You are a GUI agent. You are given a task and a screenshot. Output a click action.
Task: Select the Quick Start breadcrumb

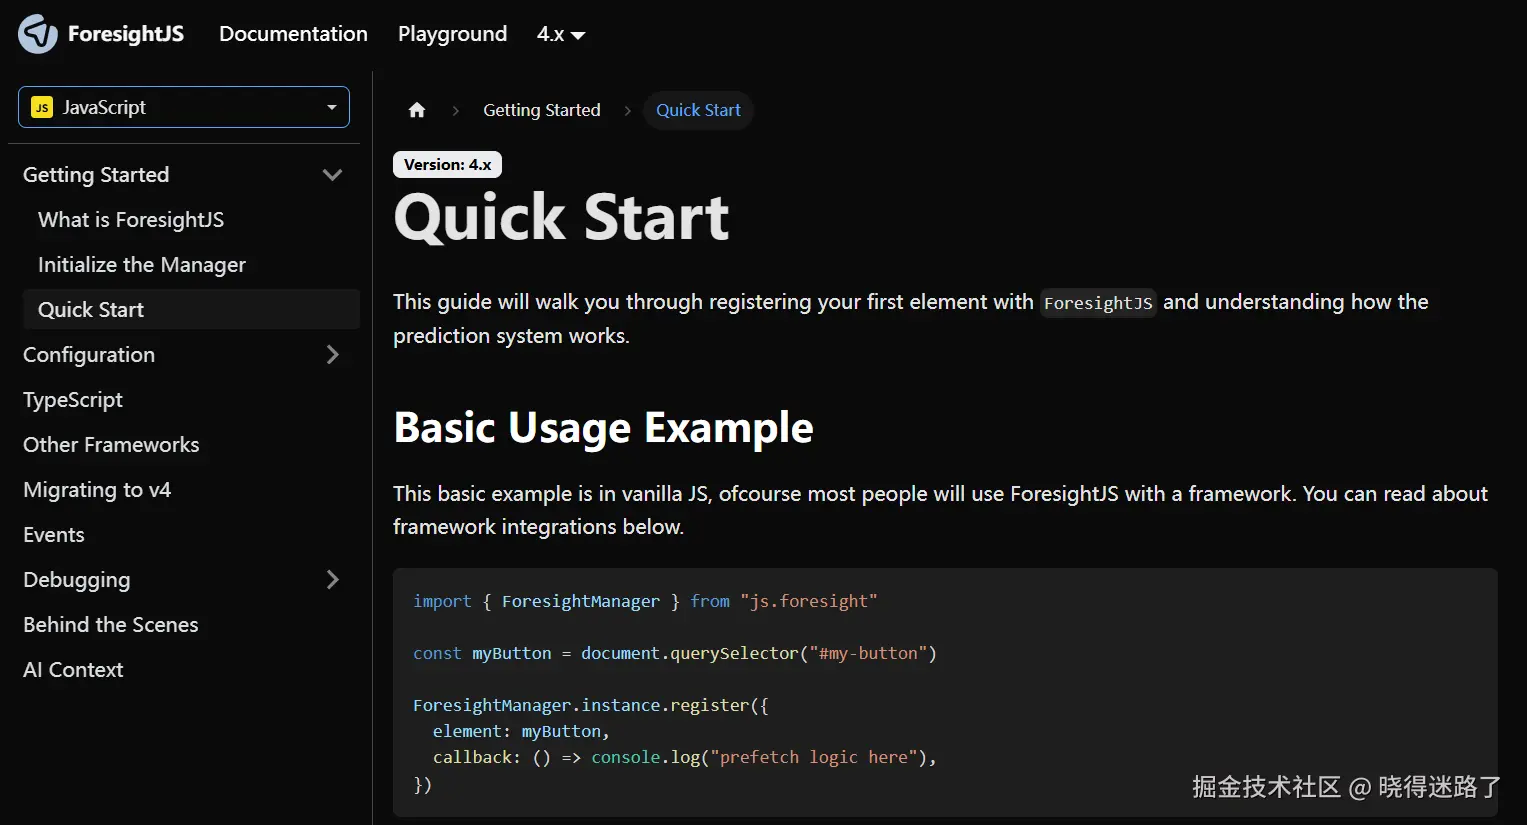pyautogui.click(x=698, y=110)
